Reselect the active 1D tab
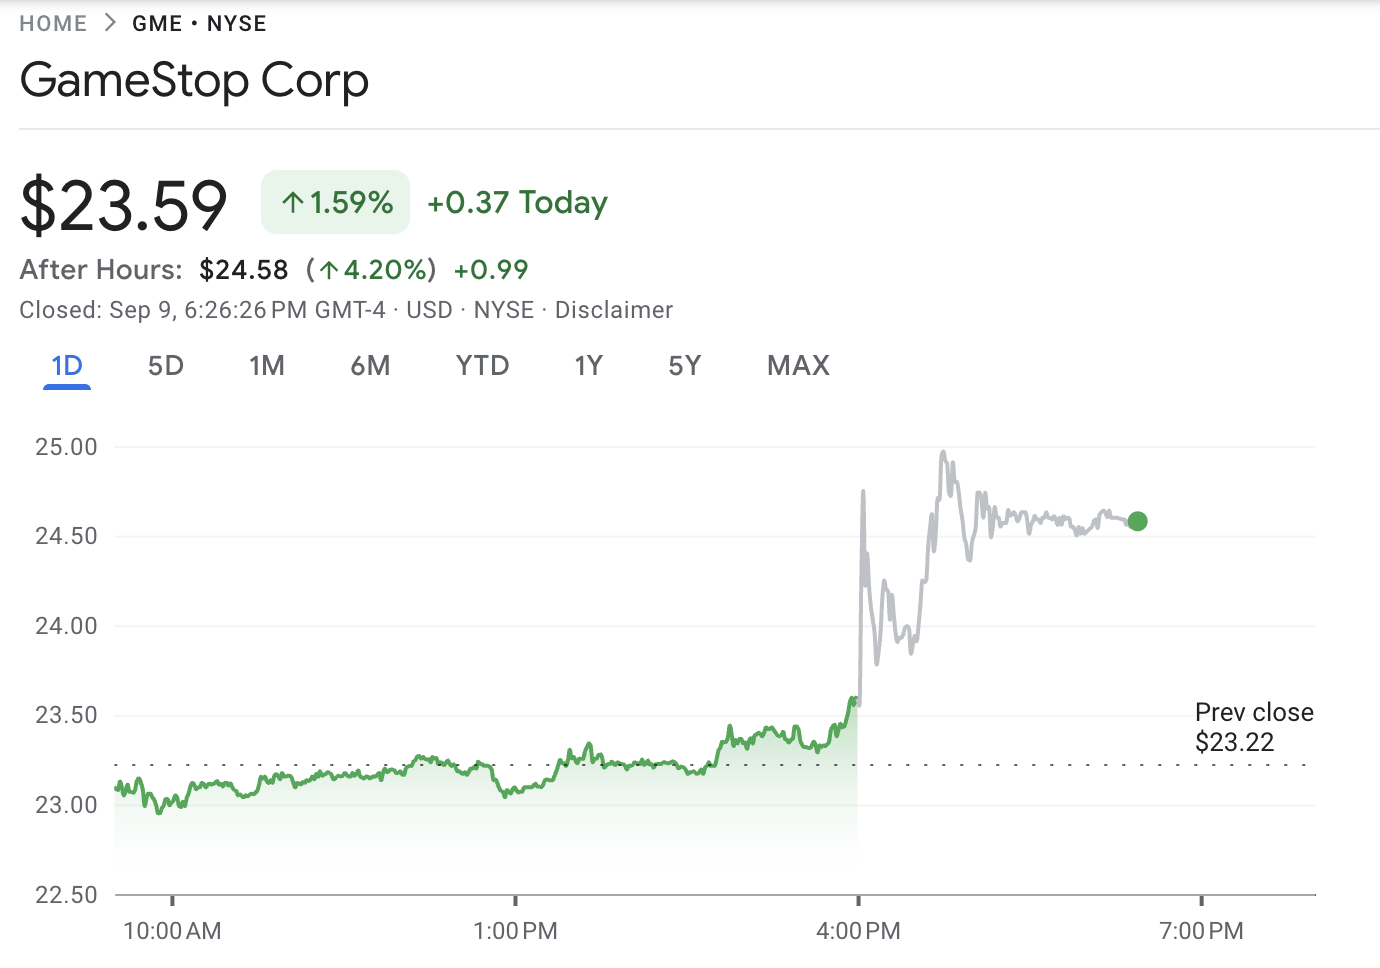Image resolution: width=1380 pixels, height=968 pixels. [x=66, y=366]
